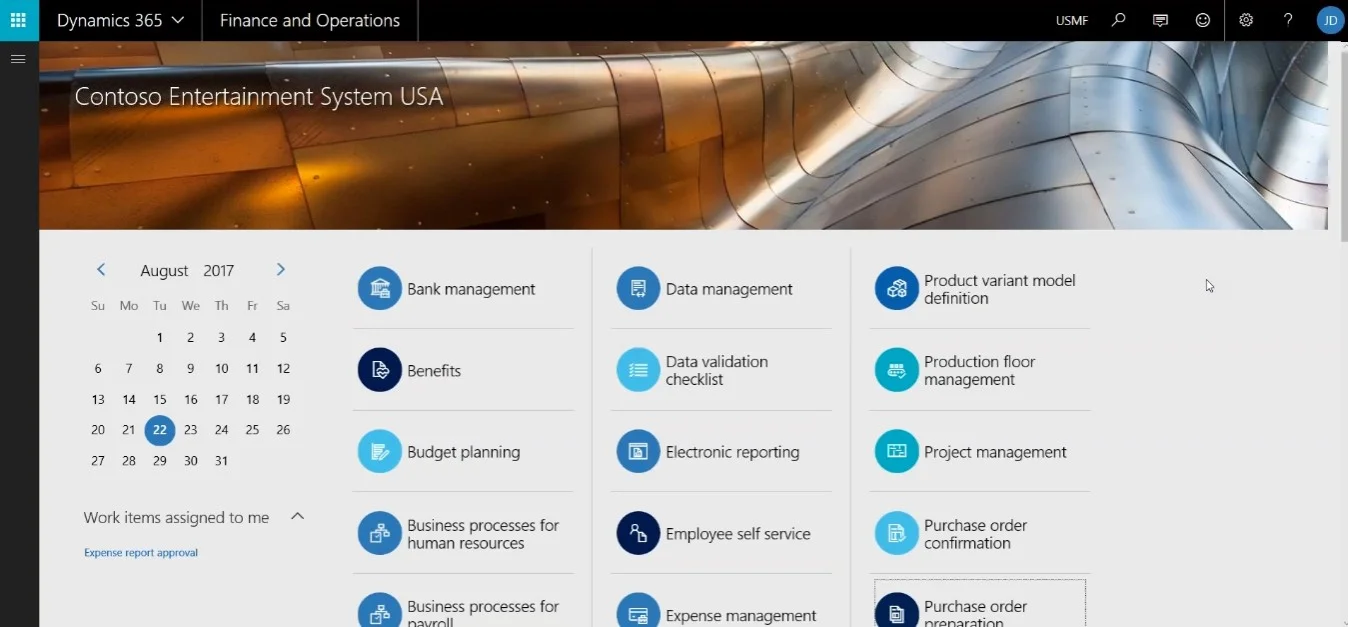The width and height of the screenshot is (1348, 627).
Task: Click the Data management workspace icon
Action: (x=638, y=289)
